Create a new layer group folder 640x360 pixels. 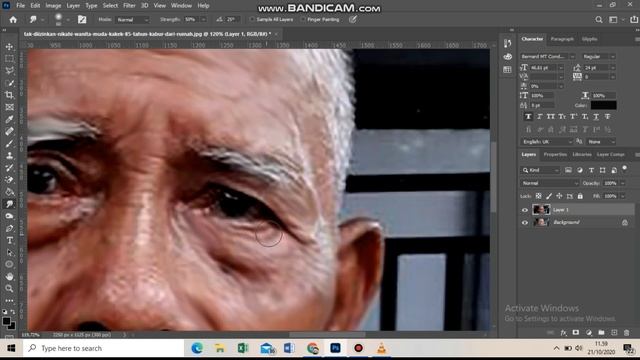click(601, 333)
